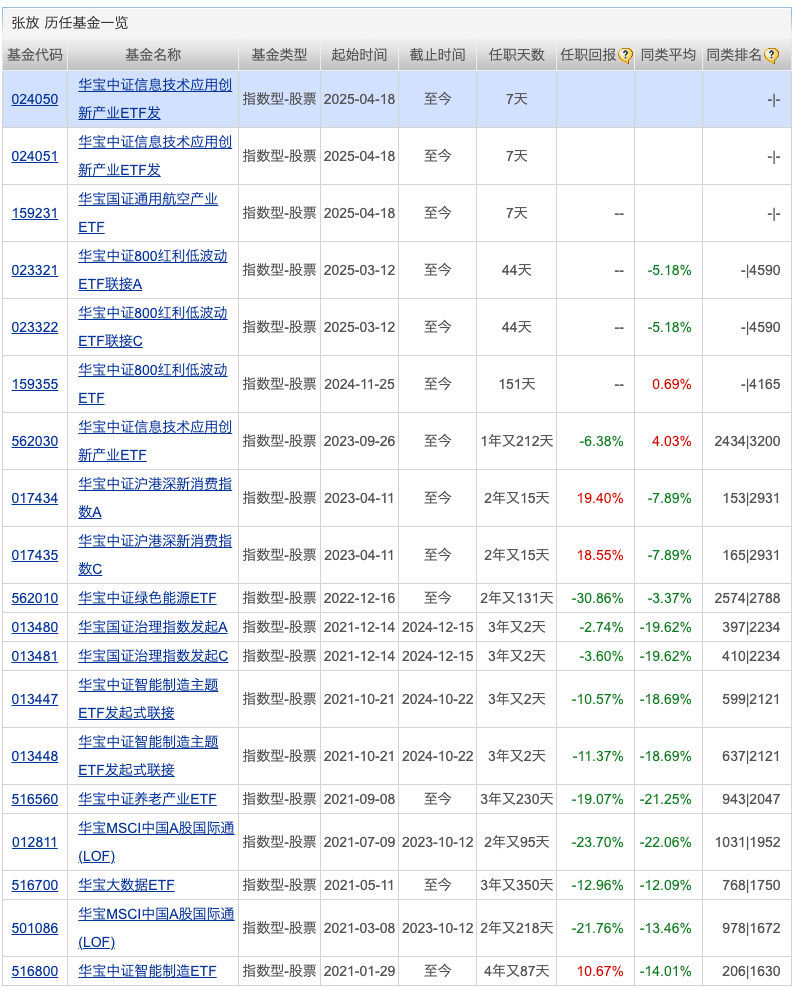
Task: Click the 4年又87天 tenure cell
Action: 517,971
